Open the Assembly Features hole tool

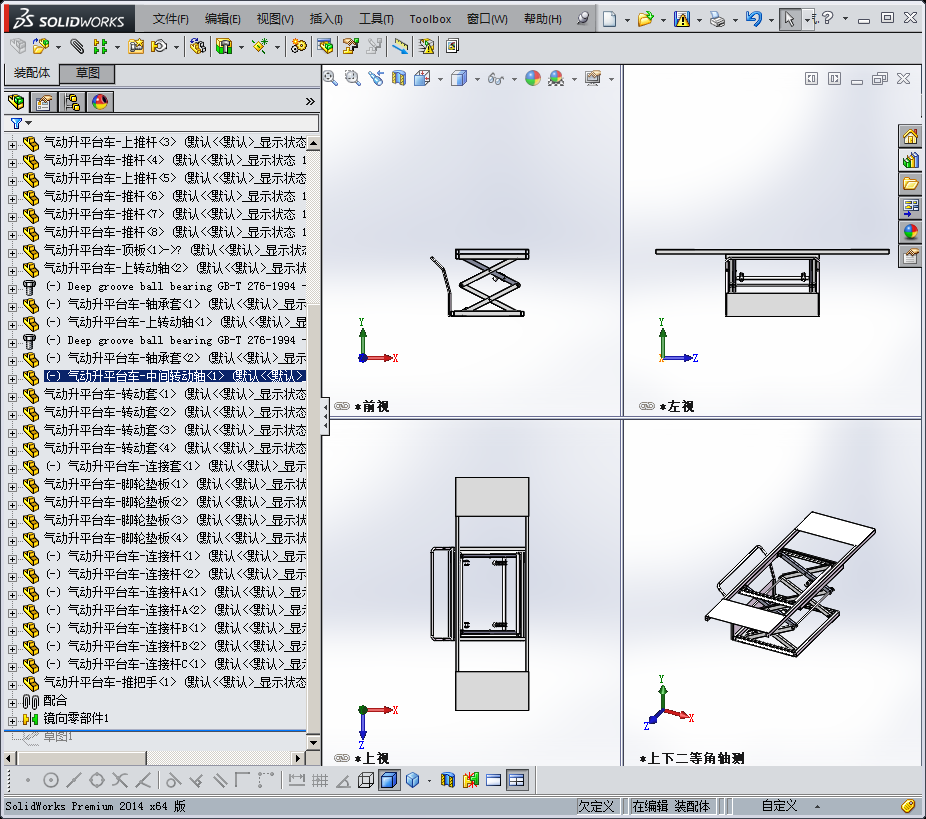[224, 46]
